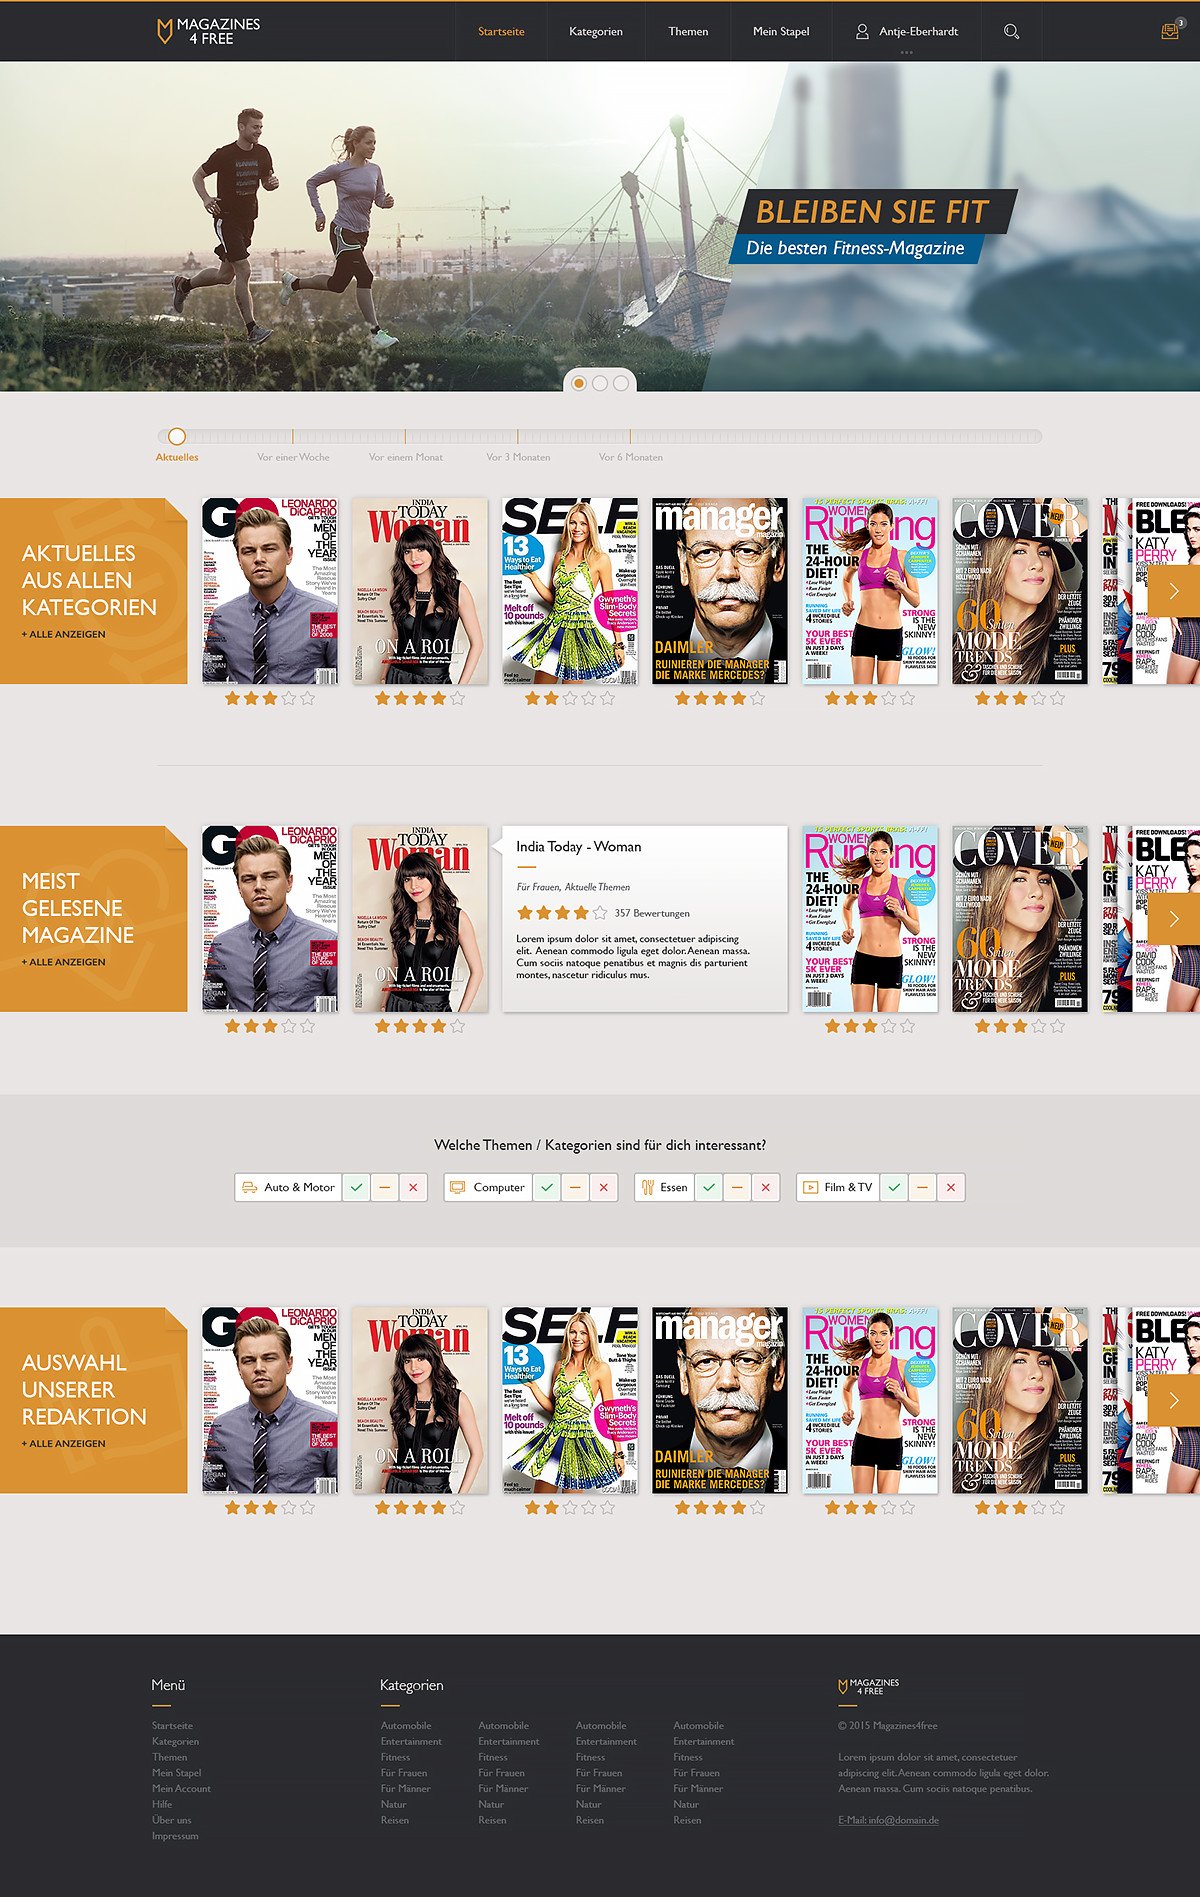The height and width of the screenshot is (1897, 1200).
Task: Reject Essen topic with red X
Action: [x=766, y=1187]
